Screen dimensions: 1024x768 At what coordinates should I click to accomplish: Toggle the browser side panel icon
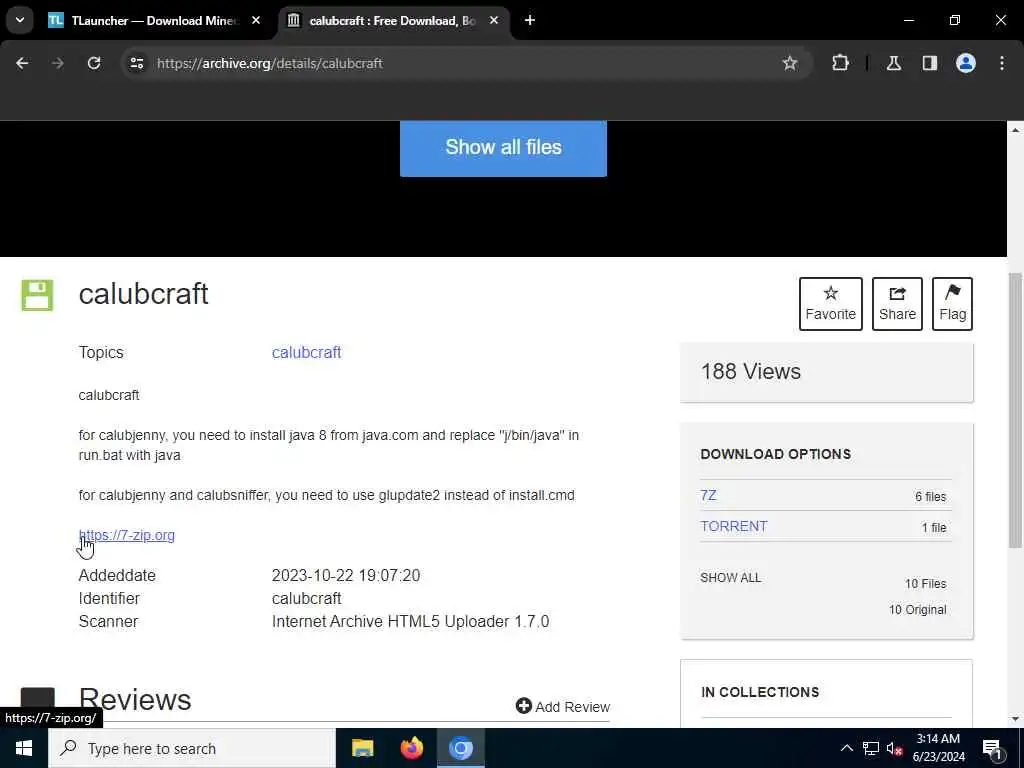[x=930, y=63]
